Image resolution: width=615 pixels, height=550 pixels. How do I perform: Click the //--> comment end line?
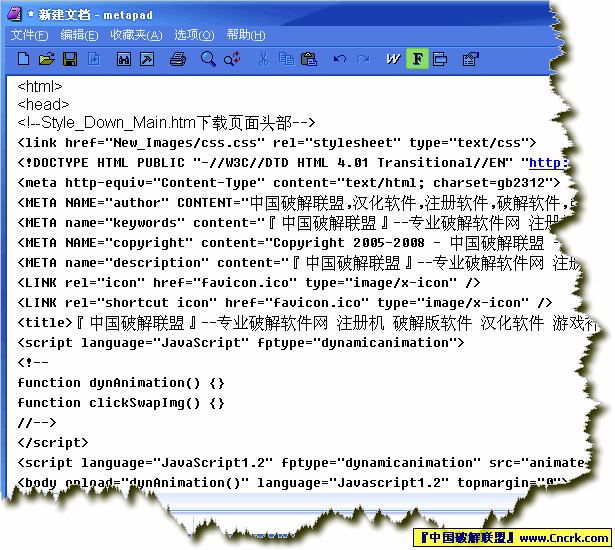pos(37,423)
